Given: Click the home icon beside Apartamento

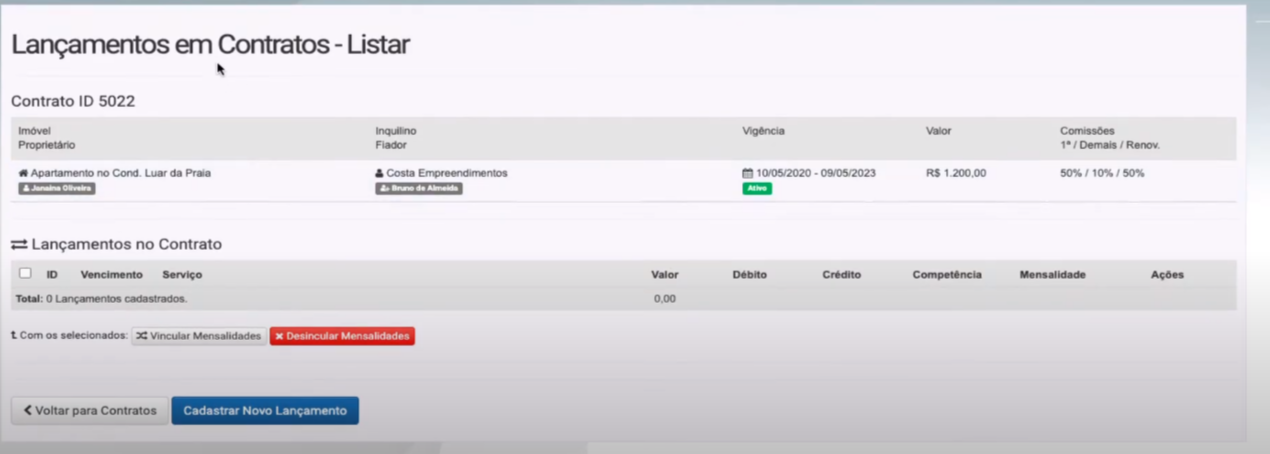Looking at the screenshot, I should point(23,173).
